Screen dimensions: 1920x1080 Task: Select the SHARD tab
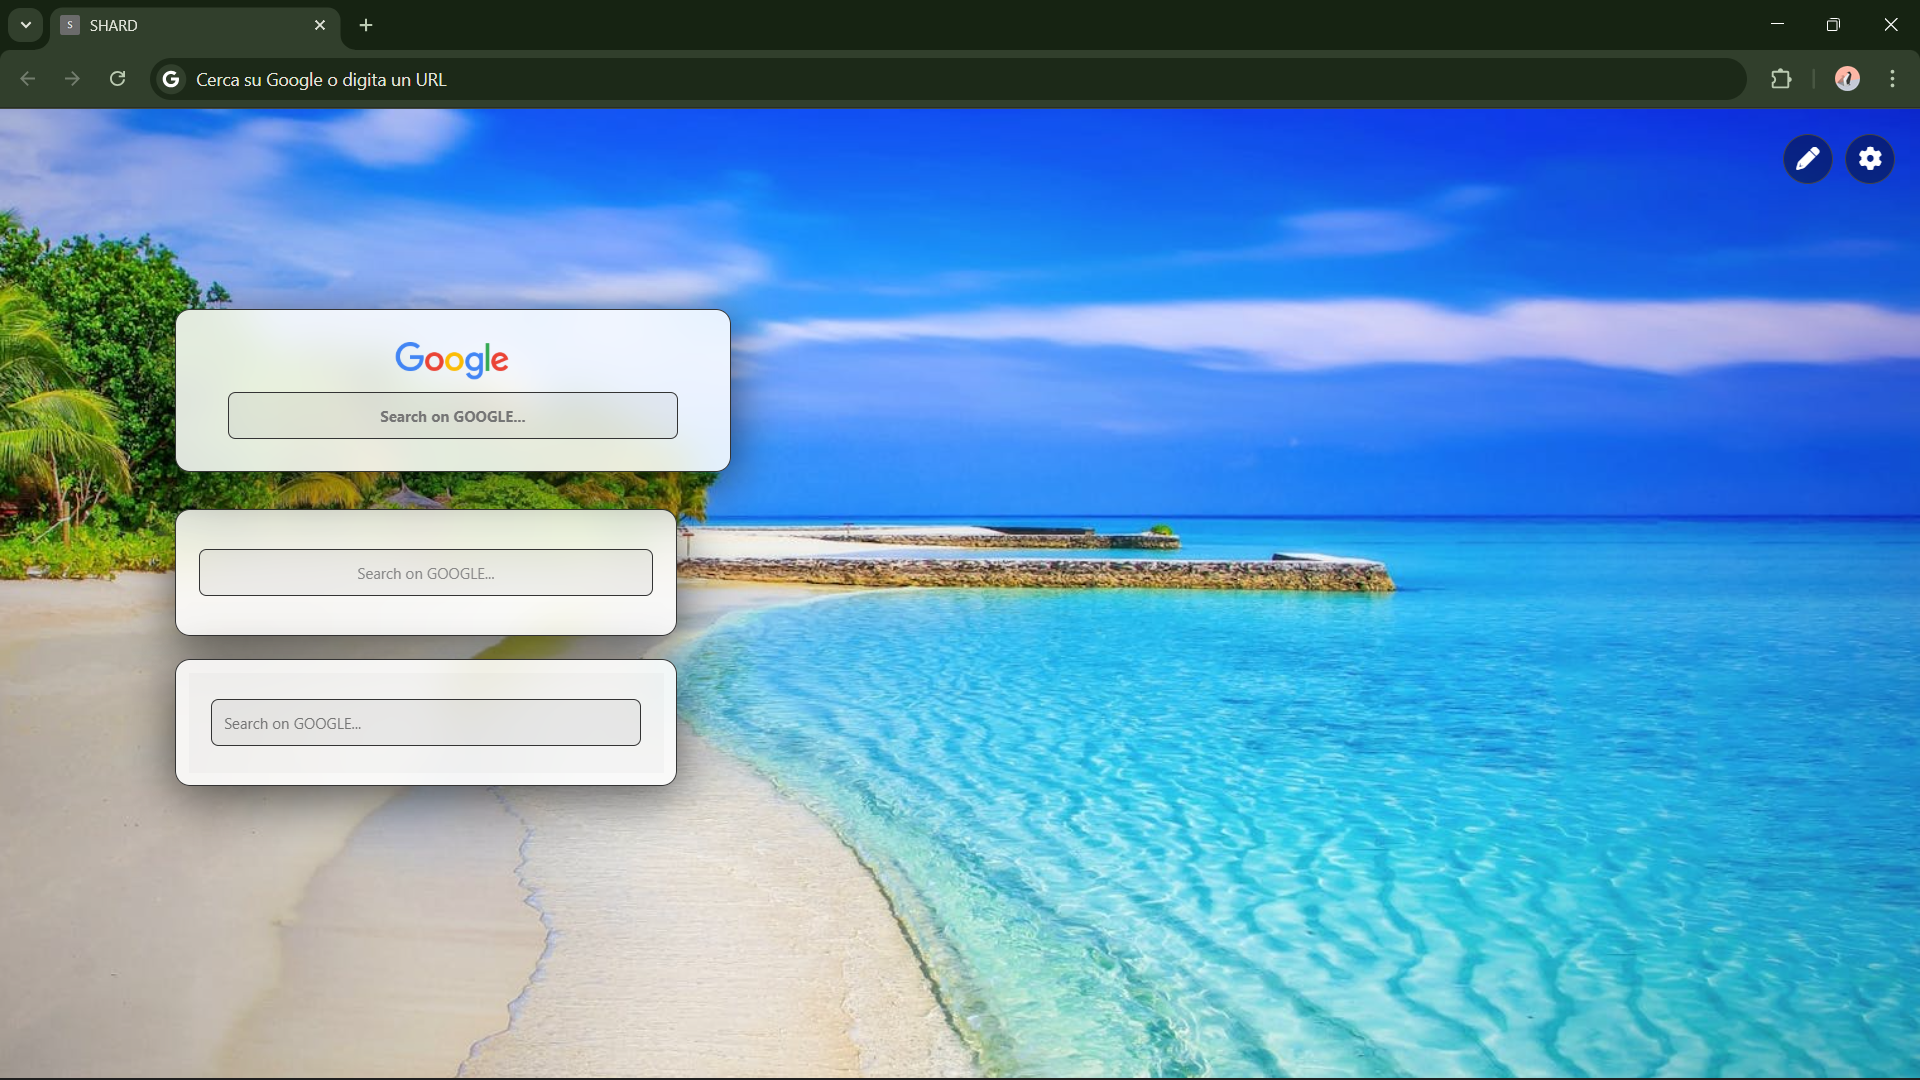180,25
